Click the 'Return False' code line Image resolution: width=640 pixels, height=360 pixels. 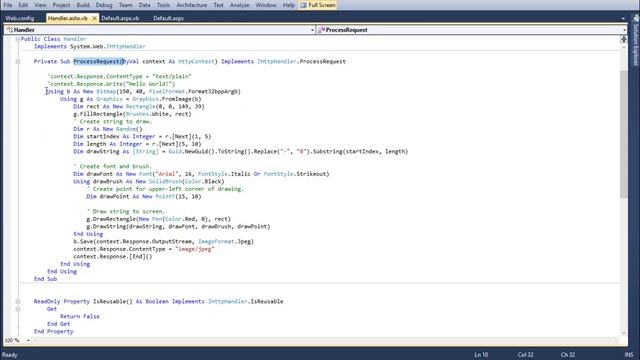tap(80, 316)
